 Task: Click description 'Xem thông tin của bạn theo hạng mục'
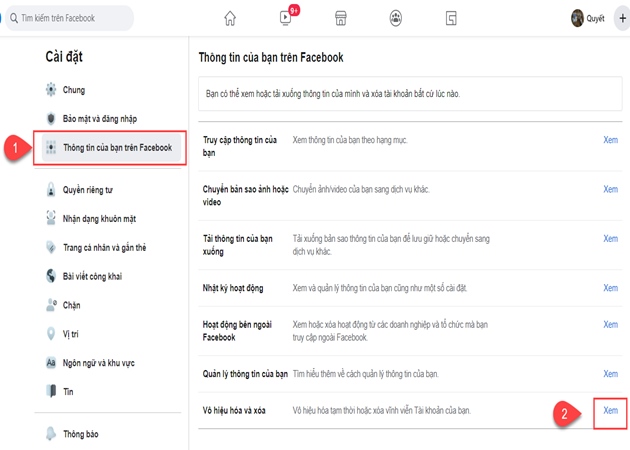point(350,140)
